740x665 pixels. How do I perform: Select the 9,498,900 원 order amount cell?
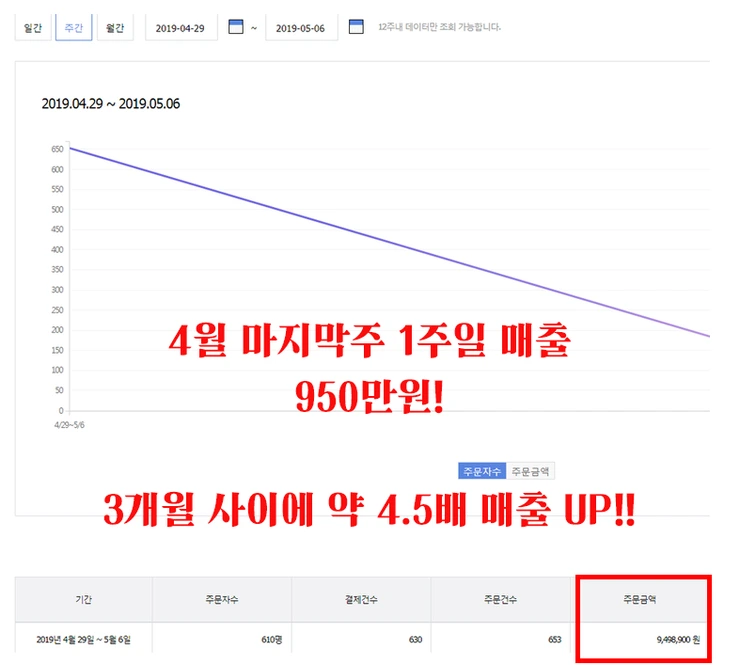coord(639,639)
